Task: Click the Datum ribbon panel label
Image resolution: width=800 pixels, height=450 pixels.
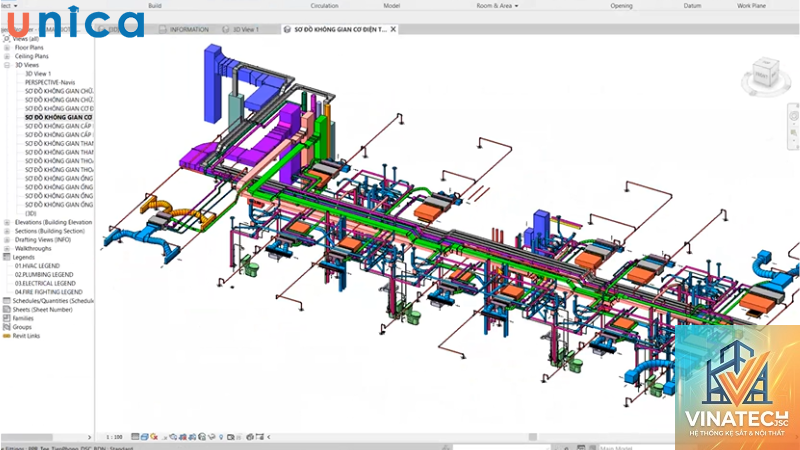Action: [692, 6]
